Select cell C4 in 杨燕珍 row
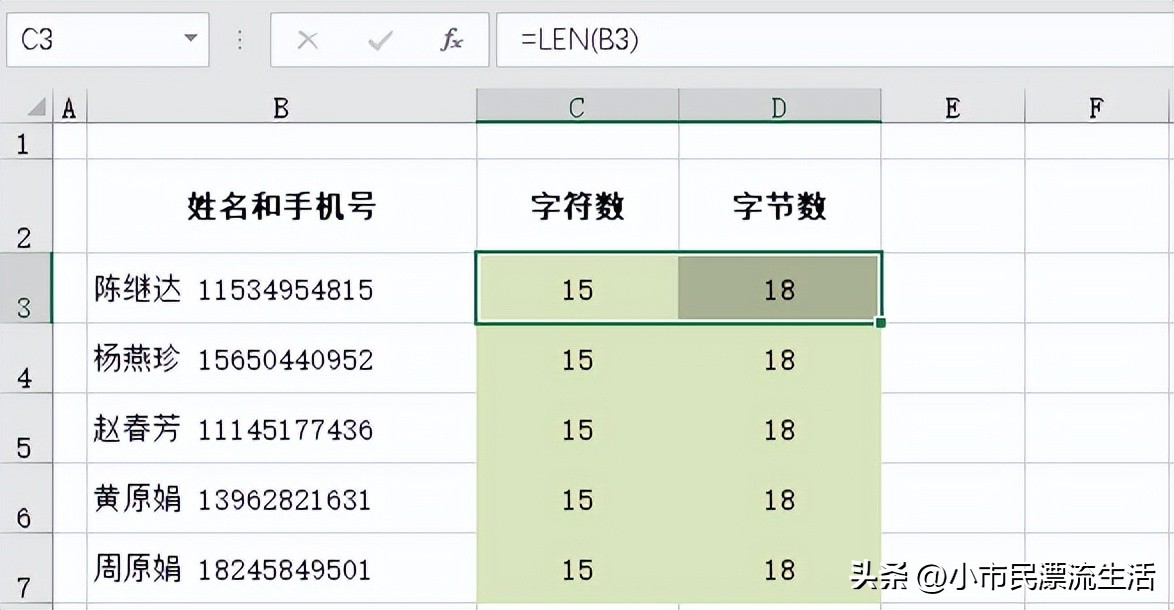The image size is (1174, 610). pos(577,358)
